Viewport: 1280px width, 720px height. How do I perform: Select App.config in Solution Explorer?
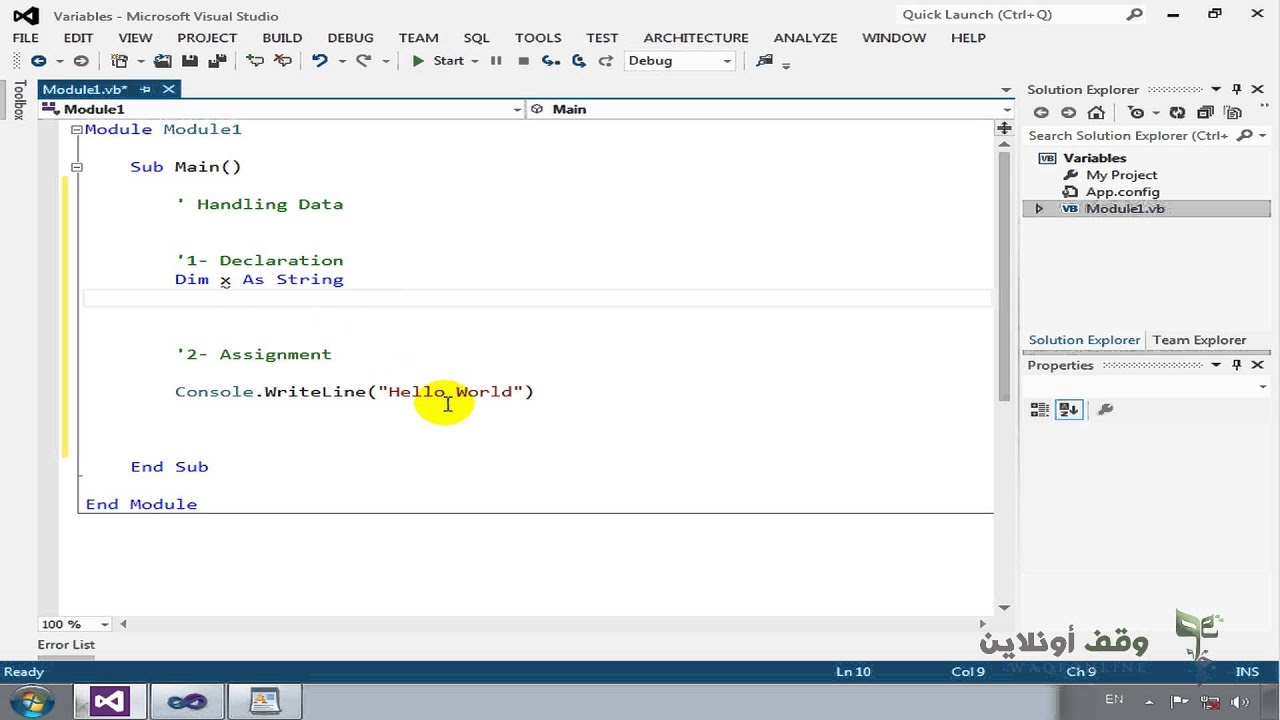[1122, 192]
